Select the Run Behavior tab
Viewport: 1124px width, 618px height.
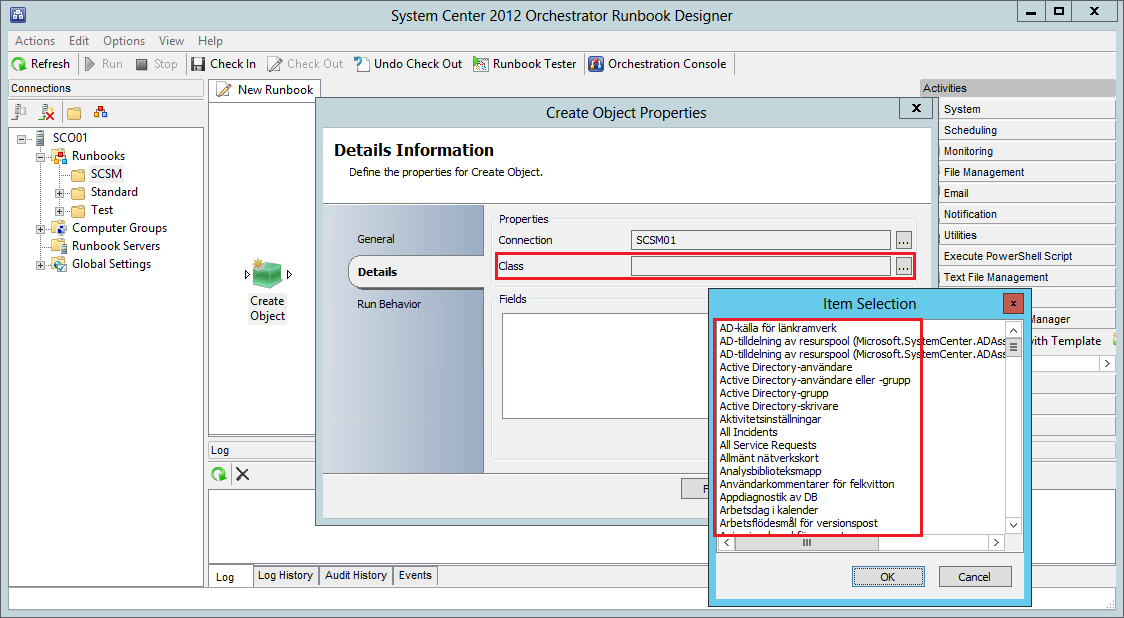point(389,304)
